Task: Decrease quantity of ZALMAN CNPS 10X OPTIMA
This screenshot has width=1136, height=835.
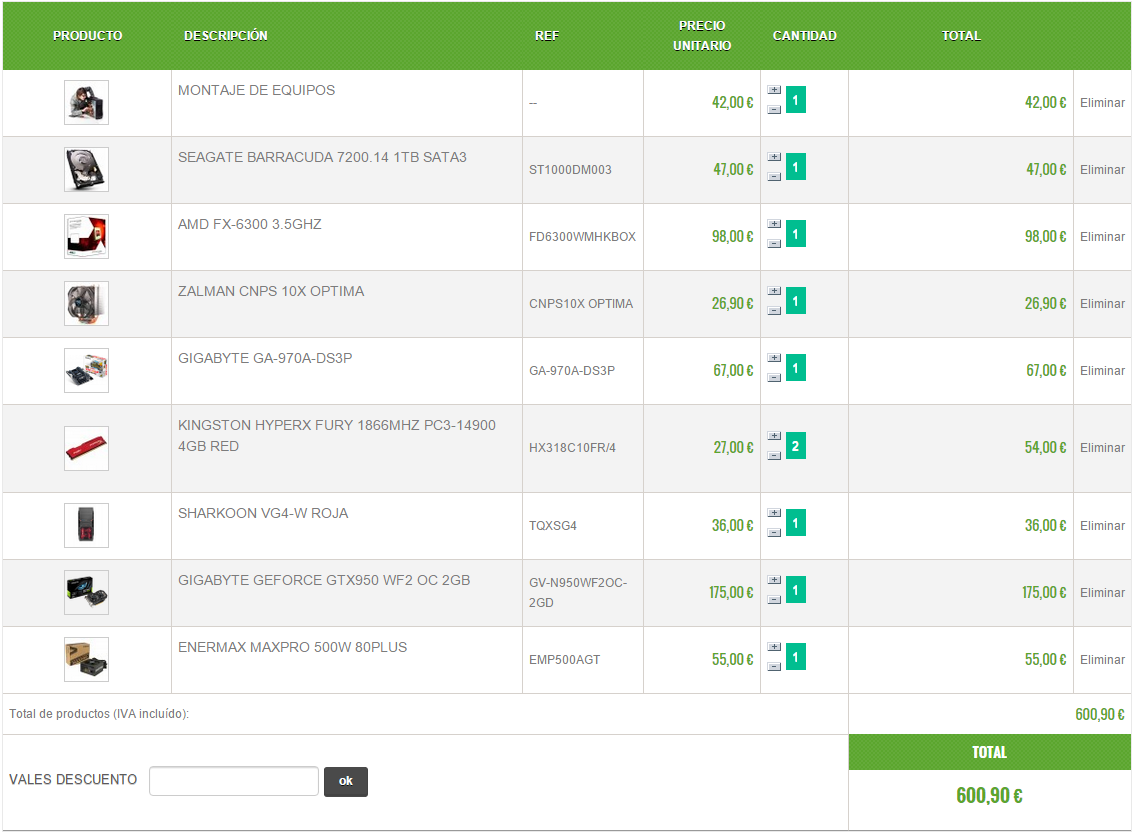Action: (774, 311)
